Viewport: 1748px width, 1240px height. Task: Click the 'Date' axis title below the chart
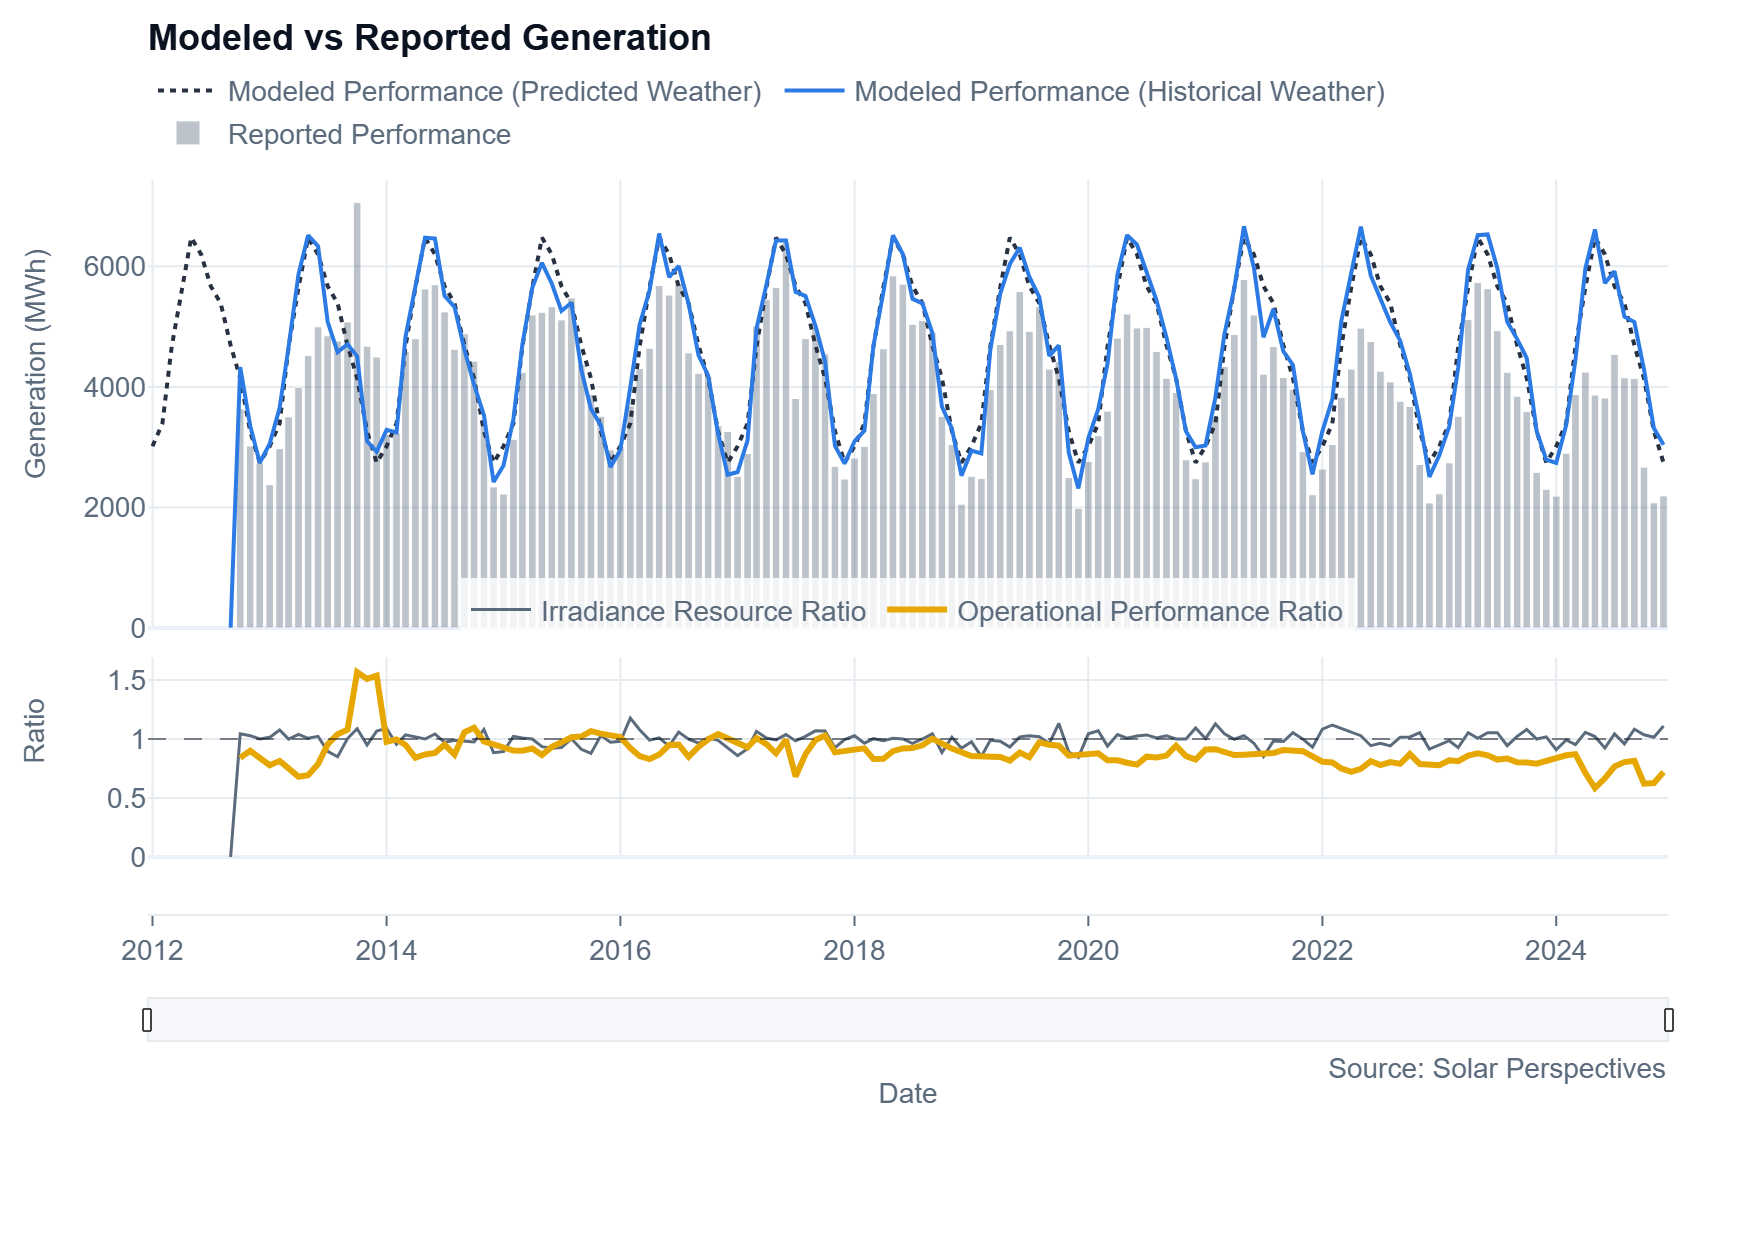tap(908, 1094)
